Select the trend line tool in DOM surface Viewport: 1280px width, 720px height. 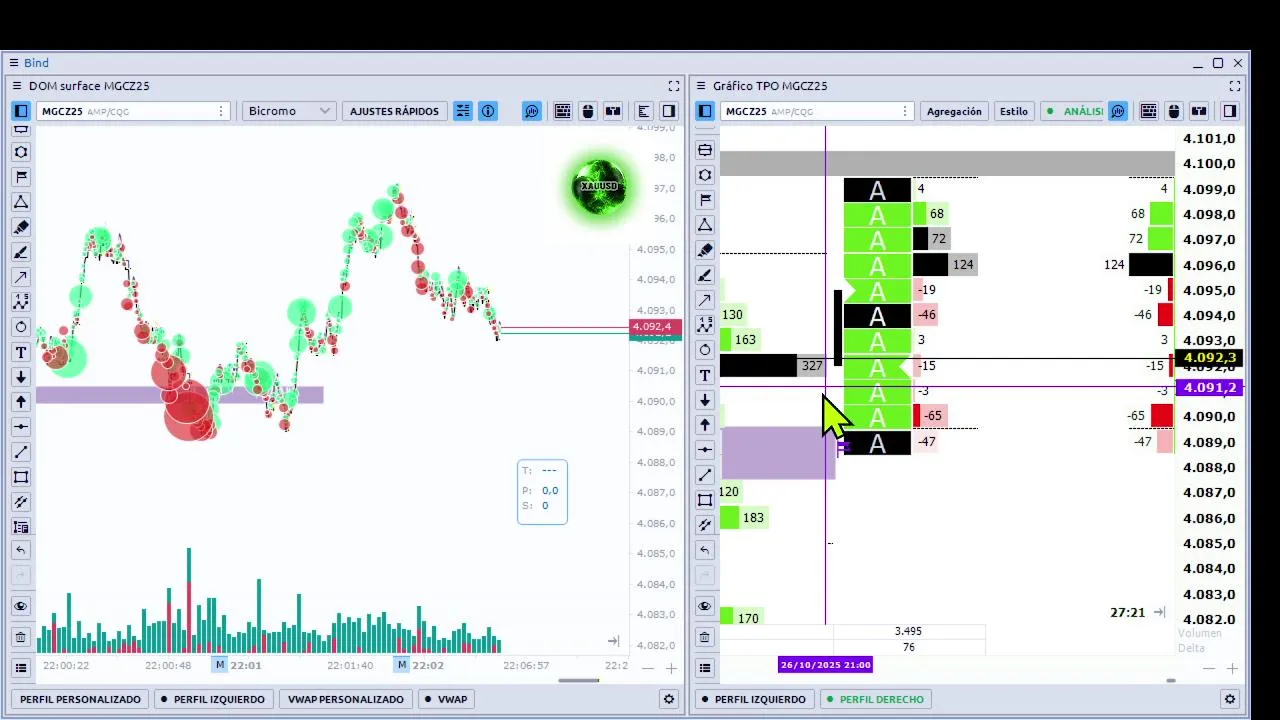(20, 452)
